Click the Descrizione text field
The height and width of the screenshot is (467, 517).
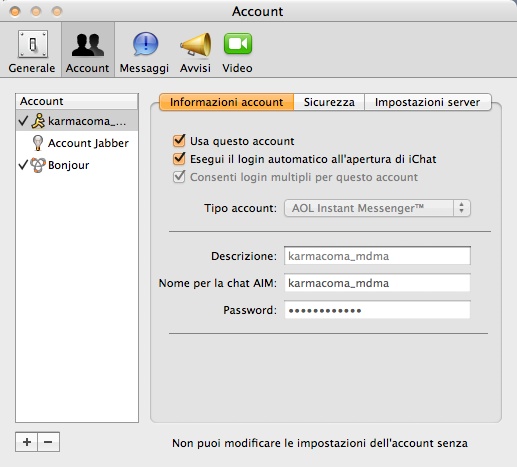377,256
